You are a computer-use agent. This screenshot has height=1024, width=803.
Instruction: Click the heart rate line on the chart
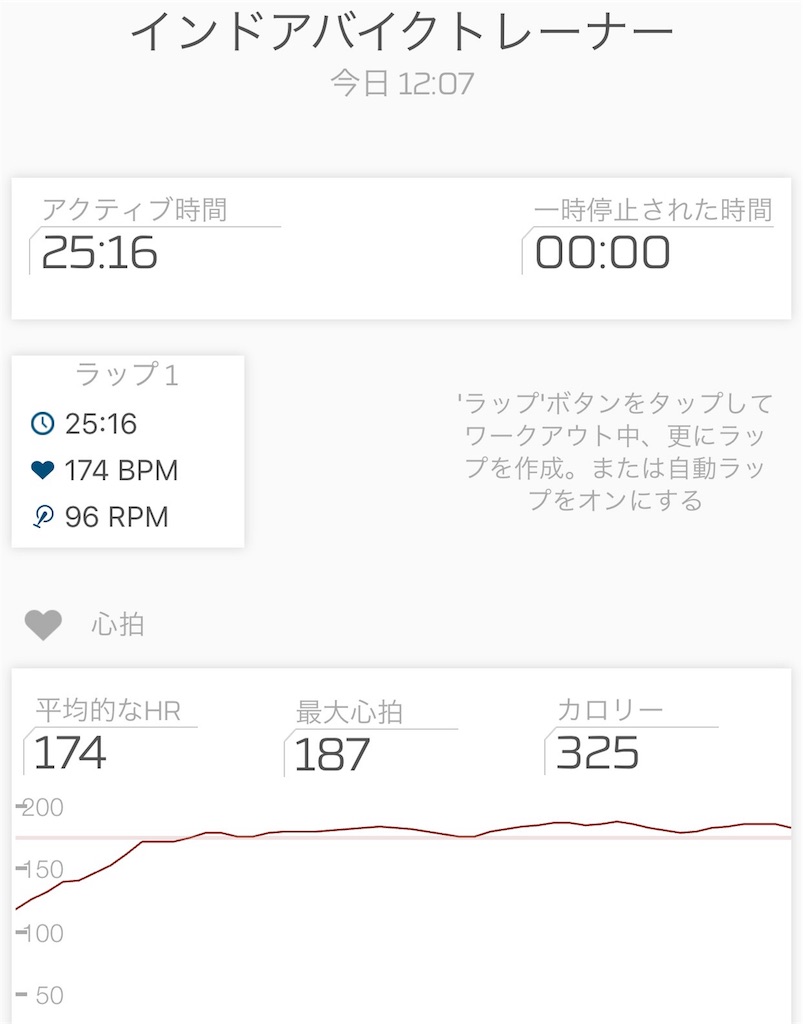(403, 829)
